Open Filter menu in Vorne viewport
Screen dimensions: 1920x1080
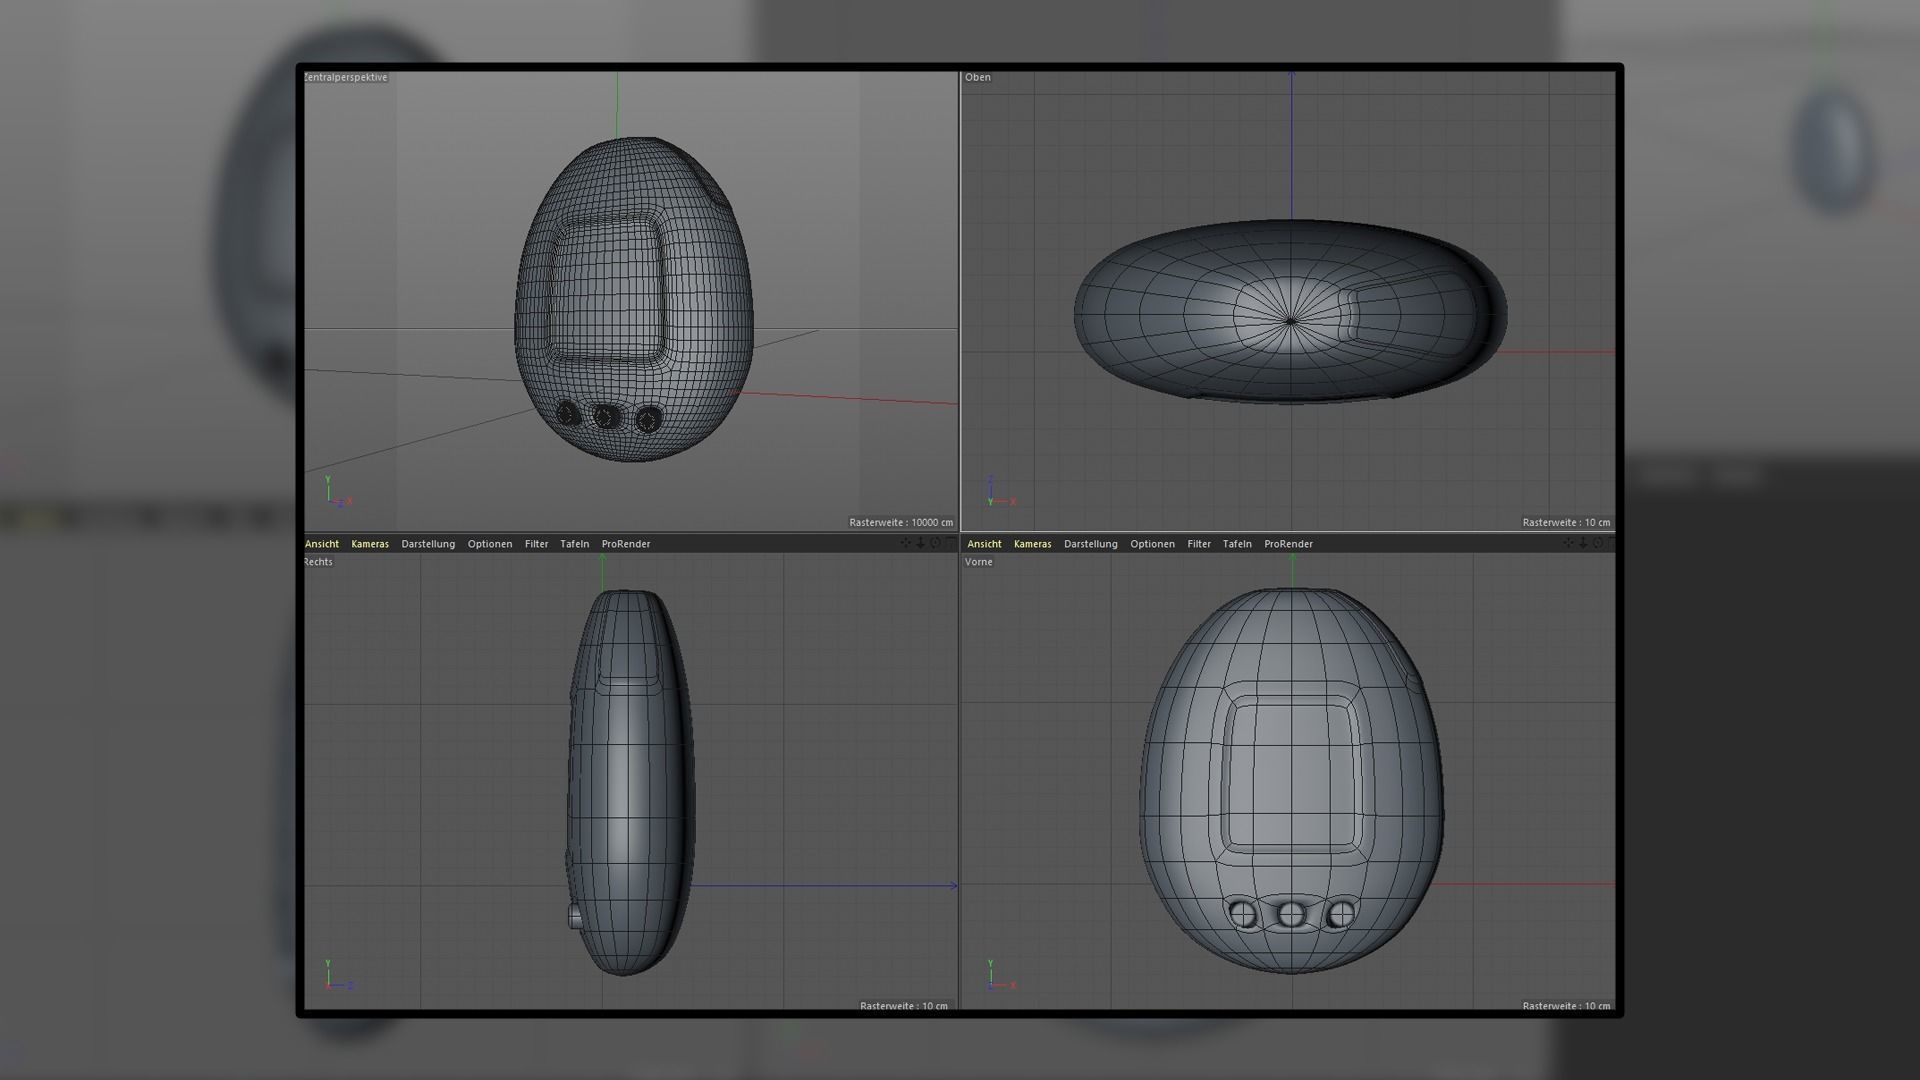click(1199, 544)
